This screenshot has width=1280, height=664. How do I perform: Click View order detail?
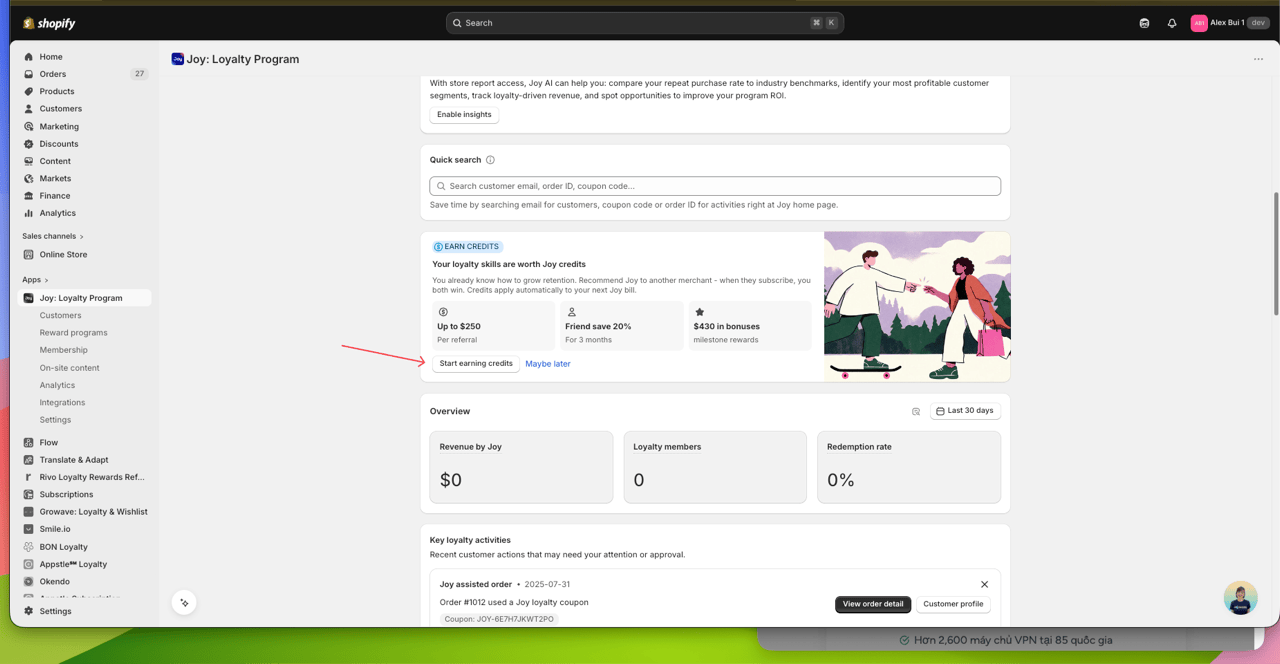pyautogui.click(x=873, y=604)
